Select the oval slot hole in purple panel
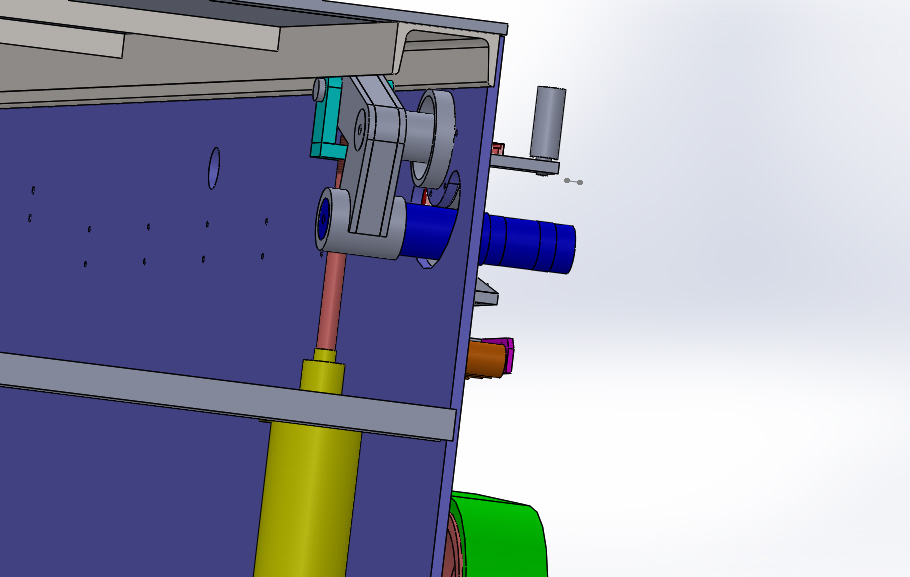The width and height of the screenshot is (910, 577). tap(214, 168)
